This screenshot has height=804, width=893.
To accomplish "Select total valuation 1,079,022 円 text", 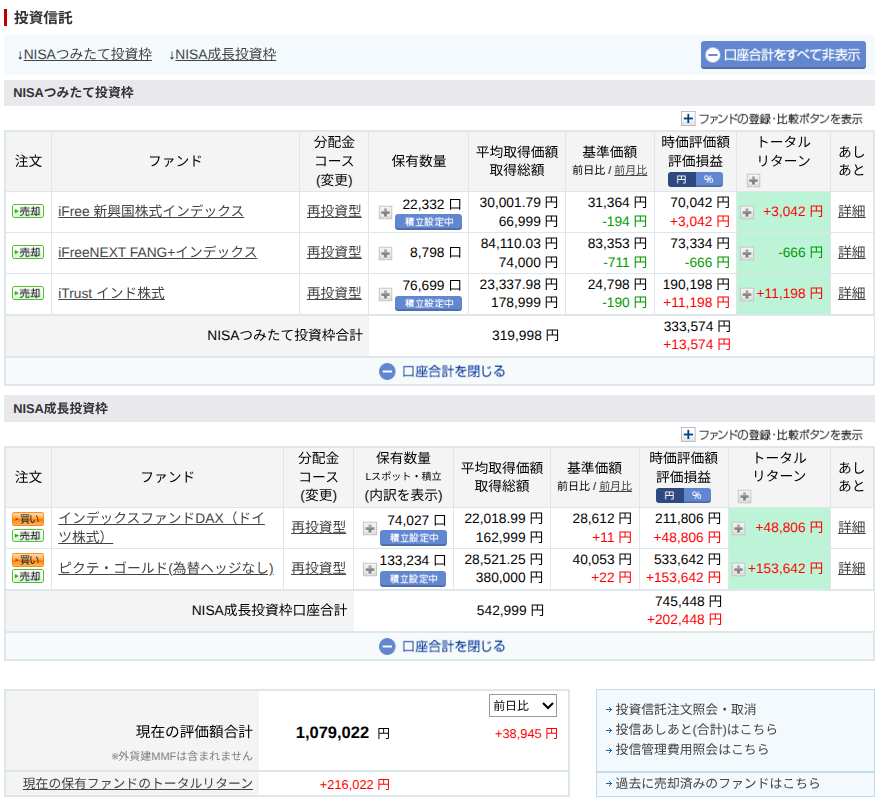I will point(342,733).
